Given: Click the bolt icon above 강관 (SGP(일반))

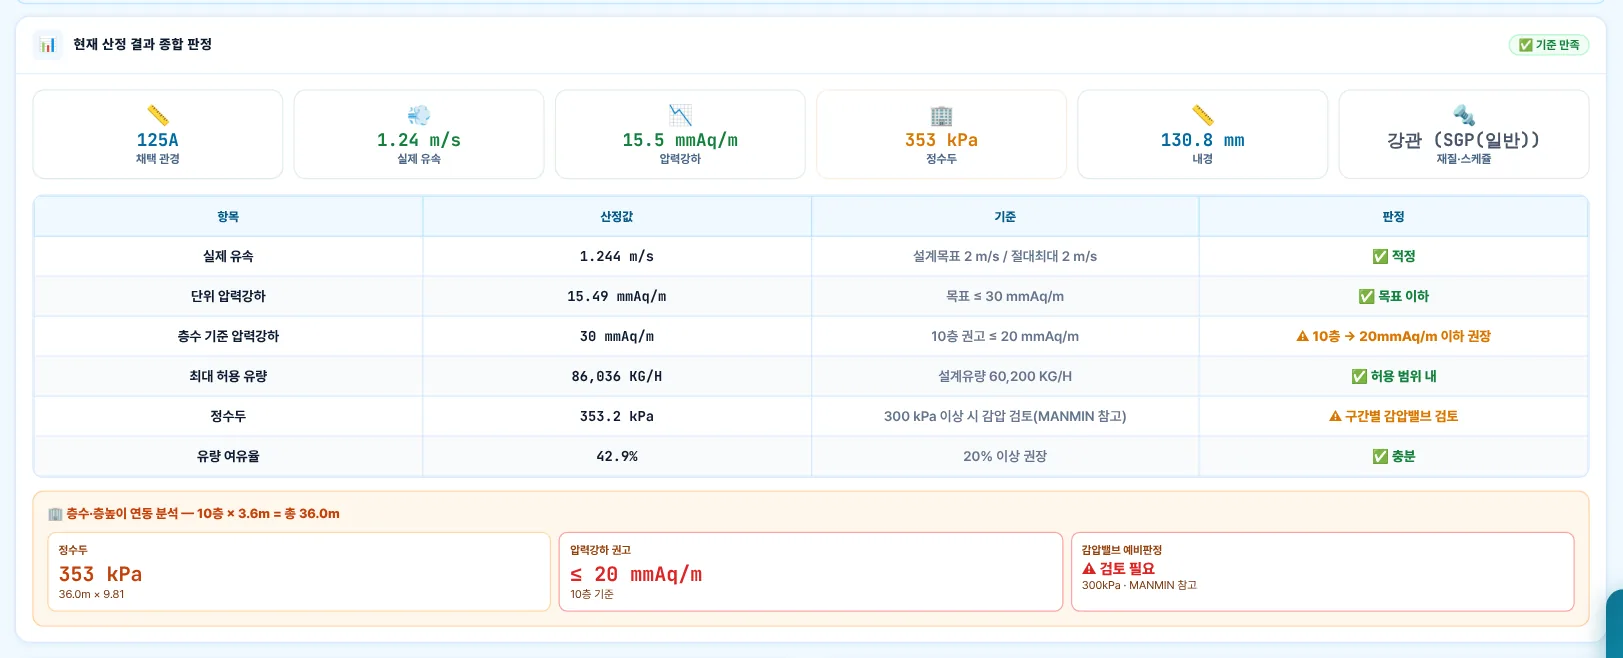Looking at the screenshot, I should pyautogui.click(x=1464, y=115).
